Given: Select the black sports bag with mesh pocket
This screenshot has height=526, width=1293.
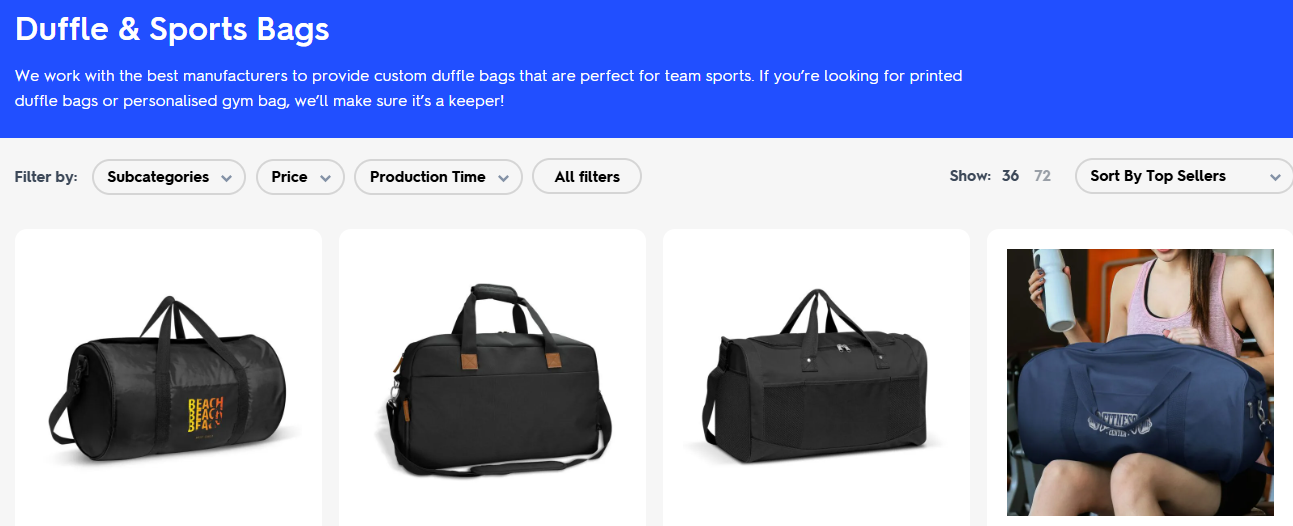Looking at the screenshot, I should [816, 376].
